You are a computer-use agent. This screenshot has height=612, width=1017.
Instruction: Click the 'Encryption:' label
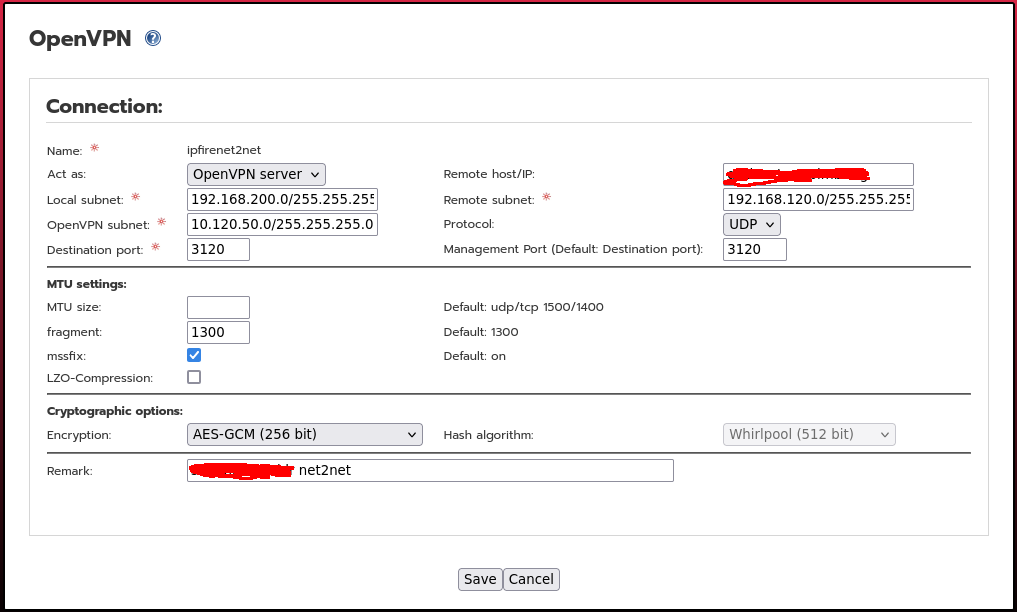tap(79, 435)
